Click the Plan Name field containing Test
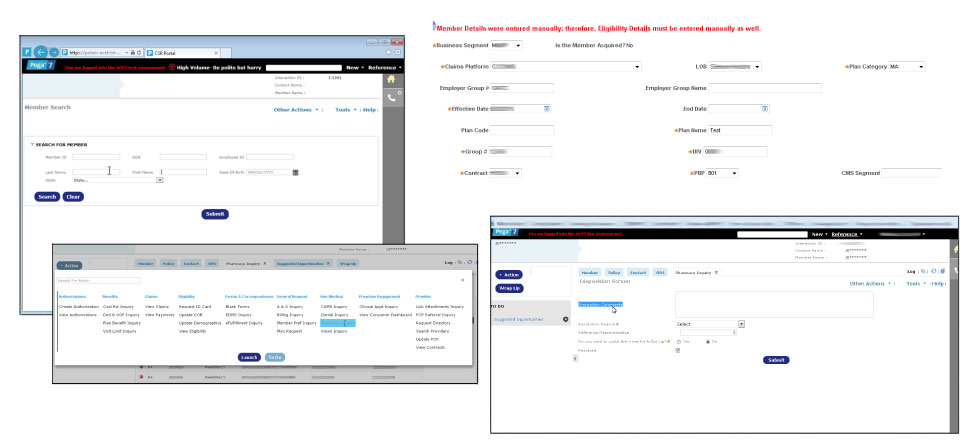 tap(740, 131)
